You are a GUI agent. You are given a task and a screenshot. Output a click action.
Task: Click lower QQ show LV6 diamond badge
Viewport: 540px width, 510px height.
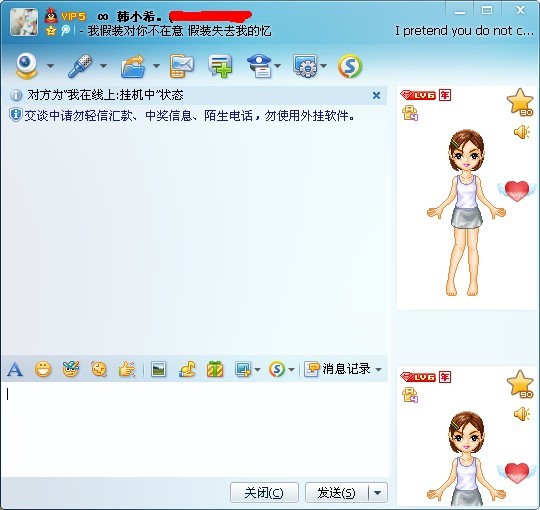point(418,377)
